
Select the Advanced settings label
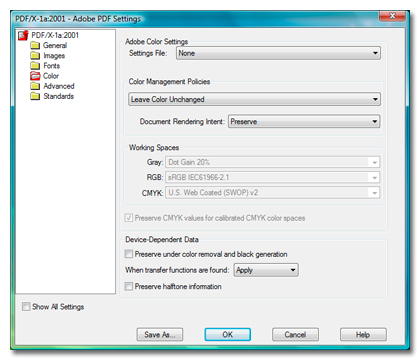coord(59,86)
